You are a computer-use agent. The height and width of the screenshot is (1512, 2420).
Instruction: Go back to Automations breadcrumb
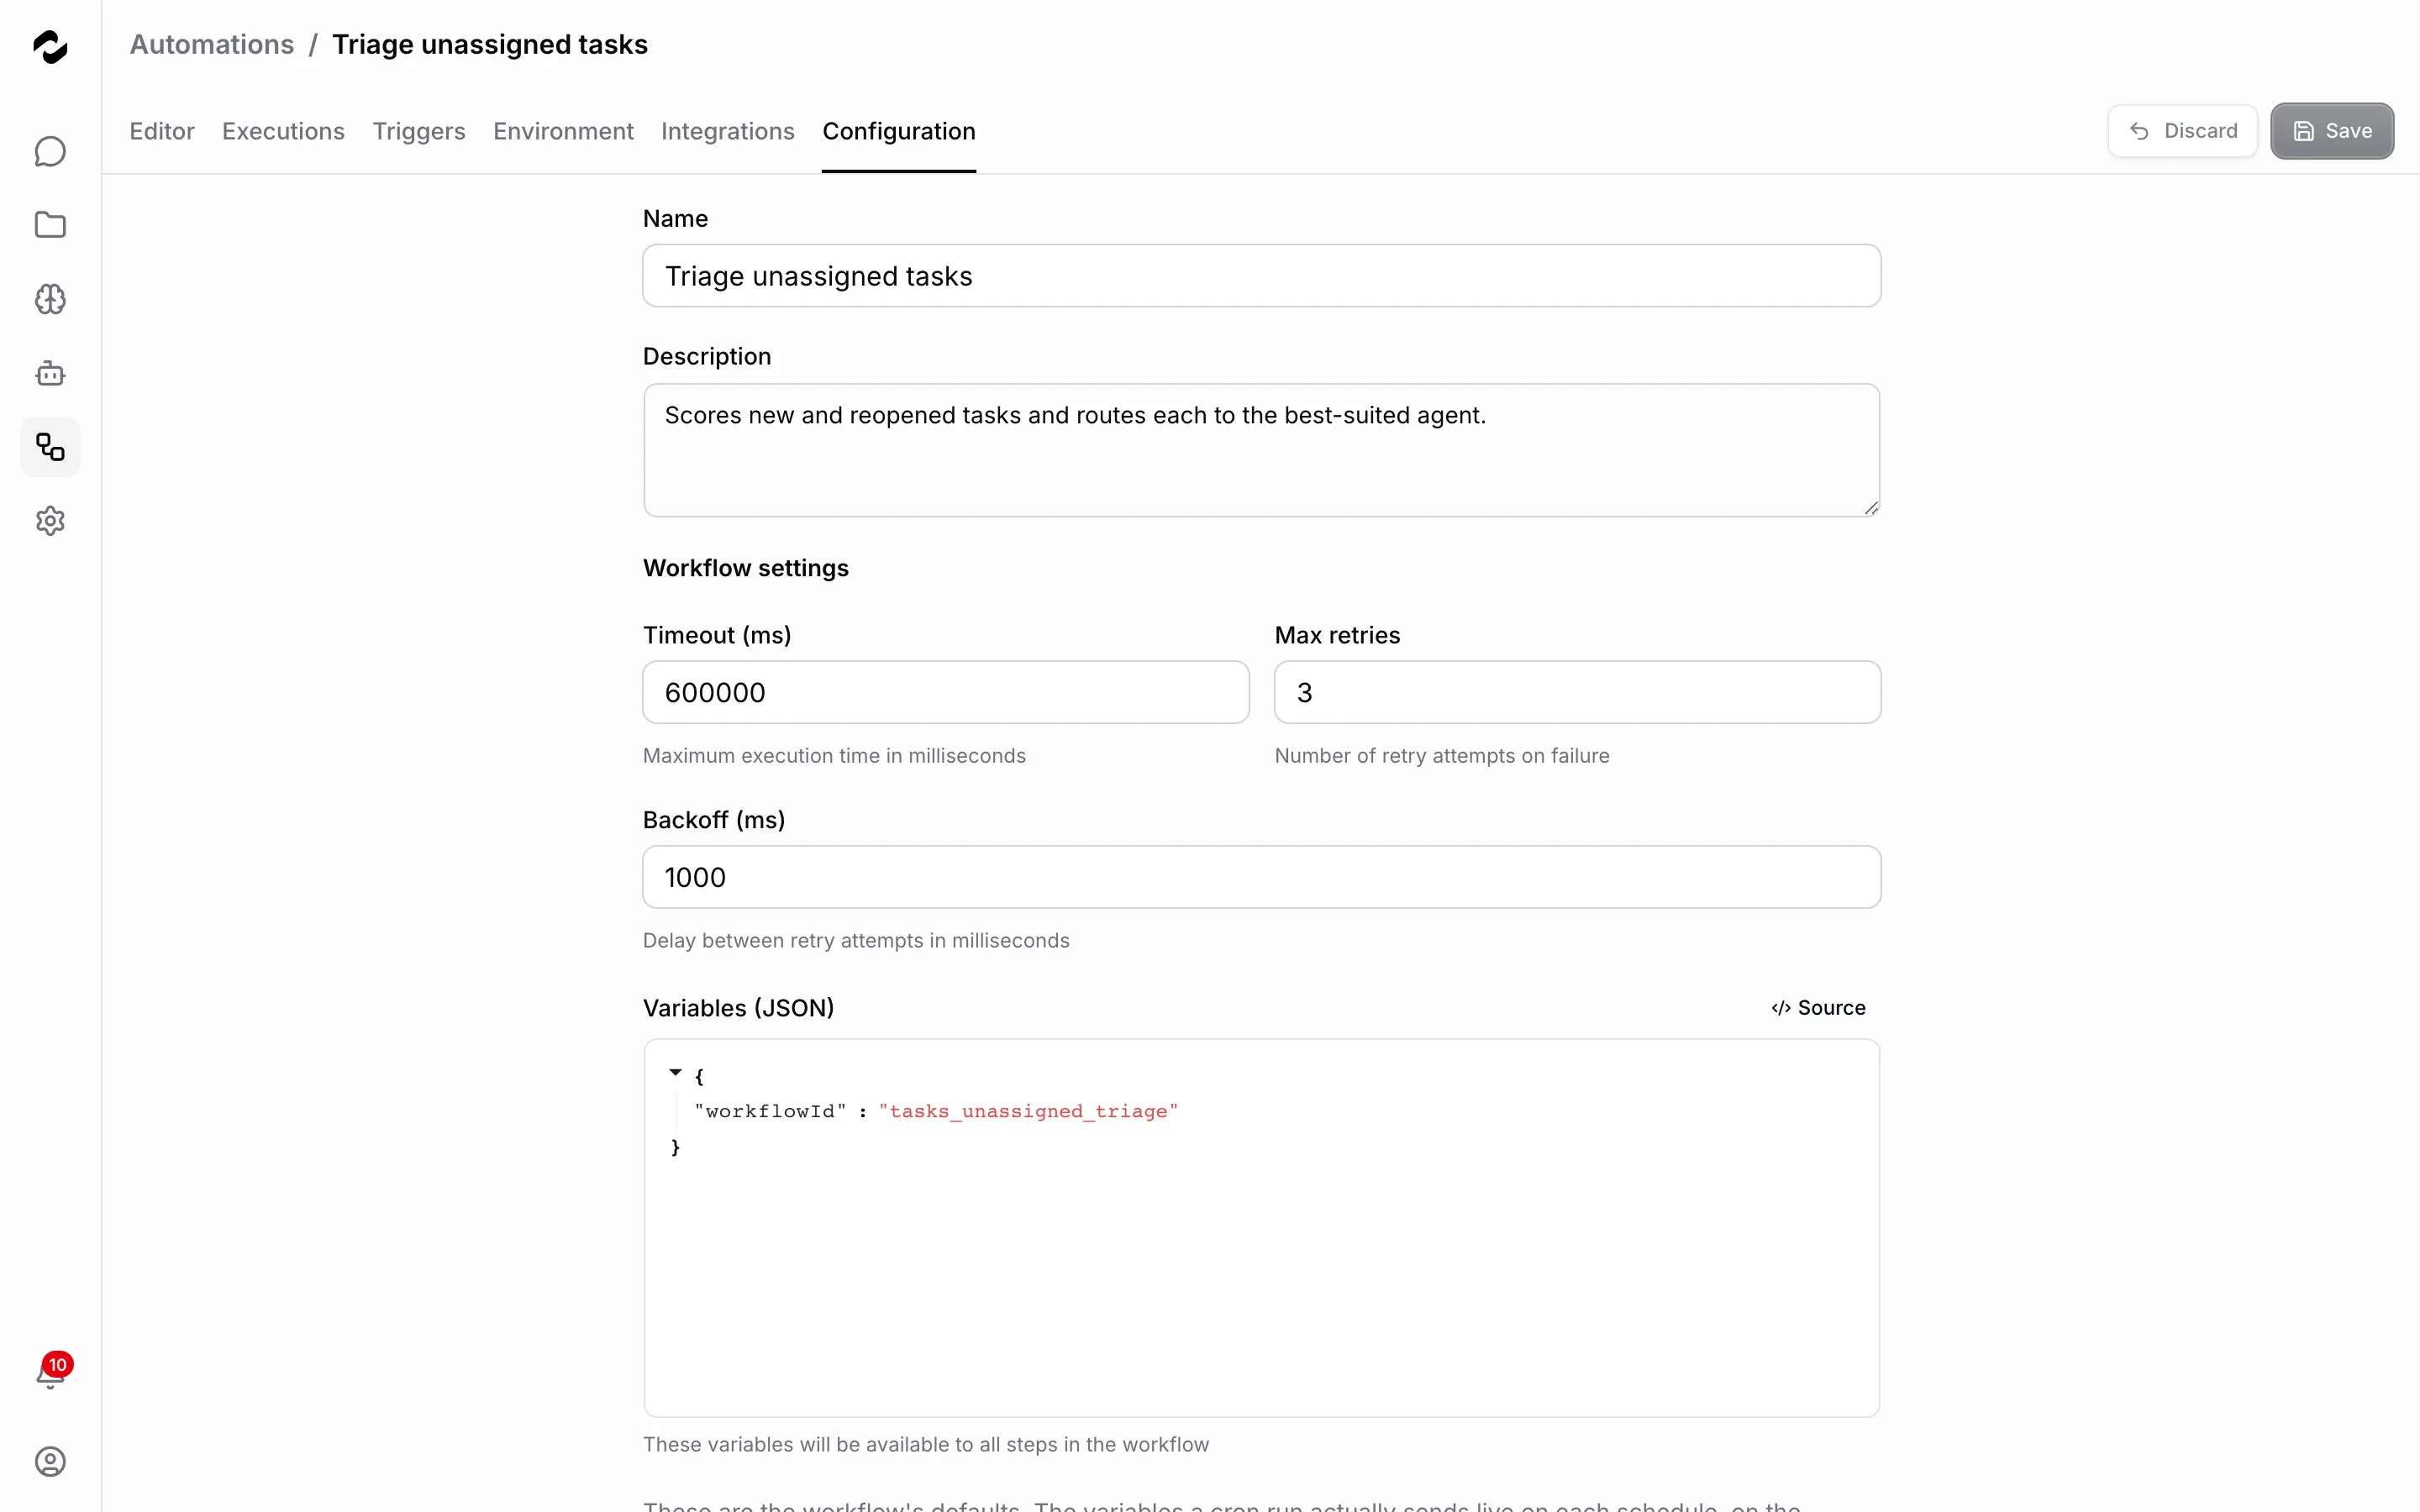tap(212, 45)
